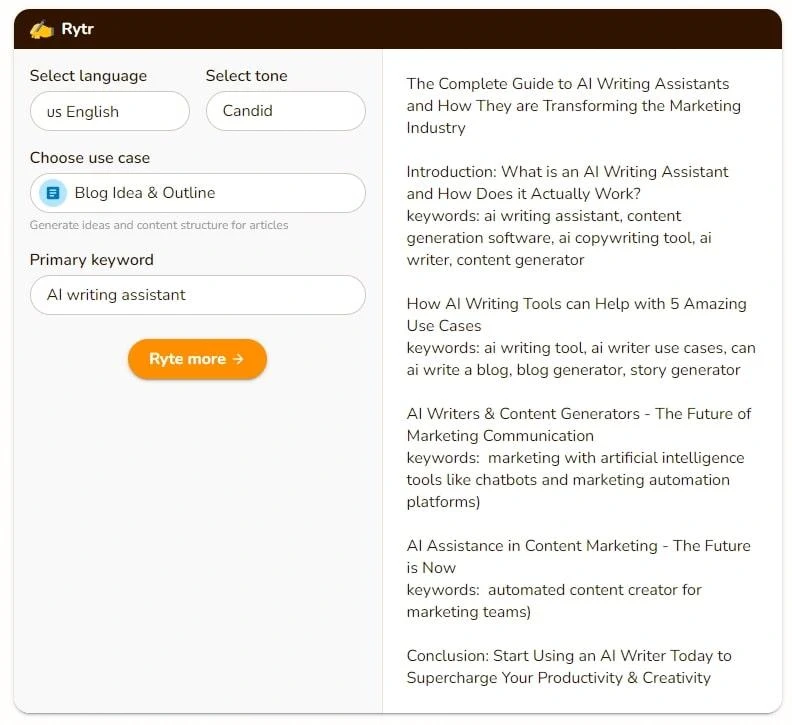Click the use case helper text about articles
The height and width of the screenshot is (725, 792).
(159, 225)
